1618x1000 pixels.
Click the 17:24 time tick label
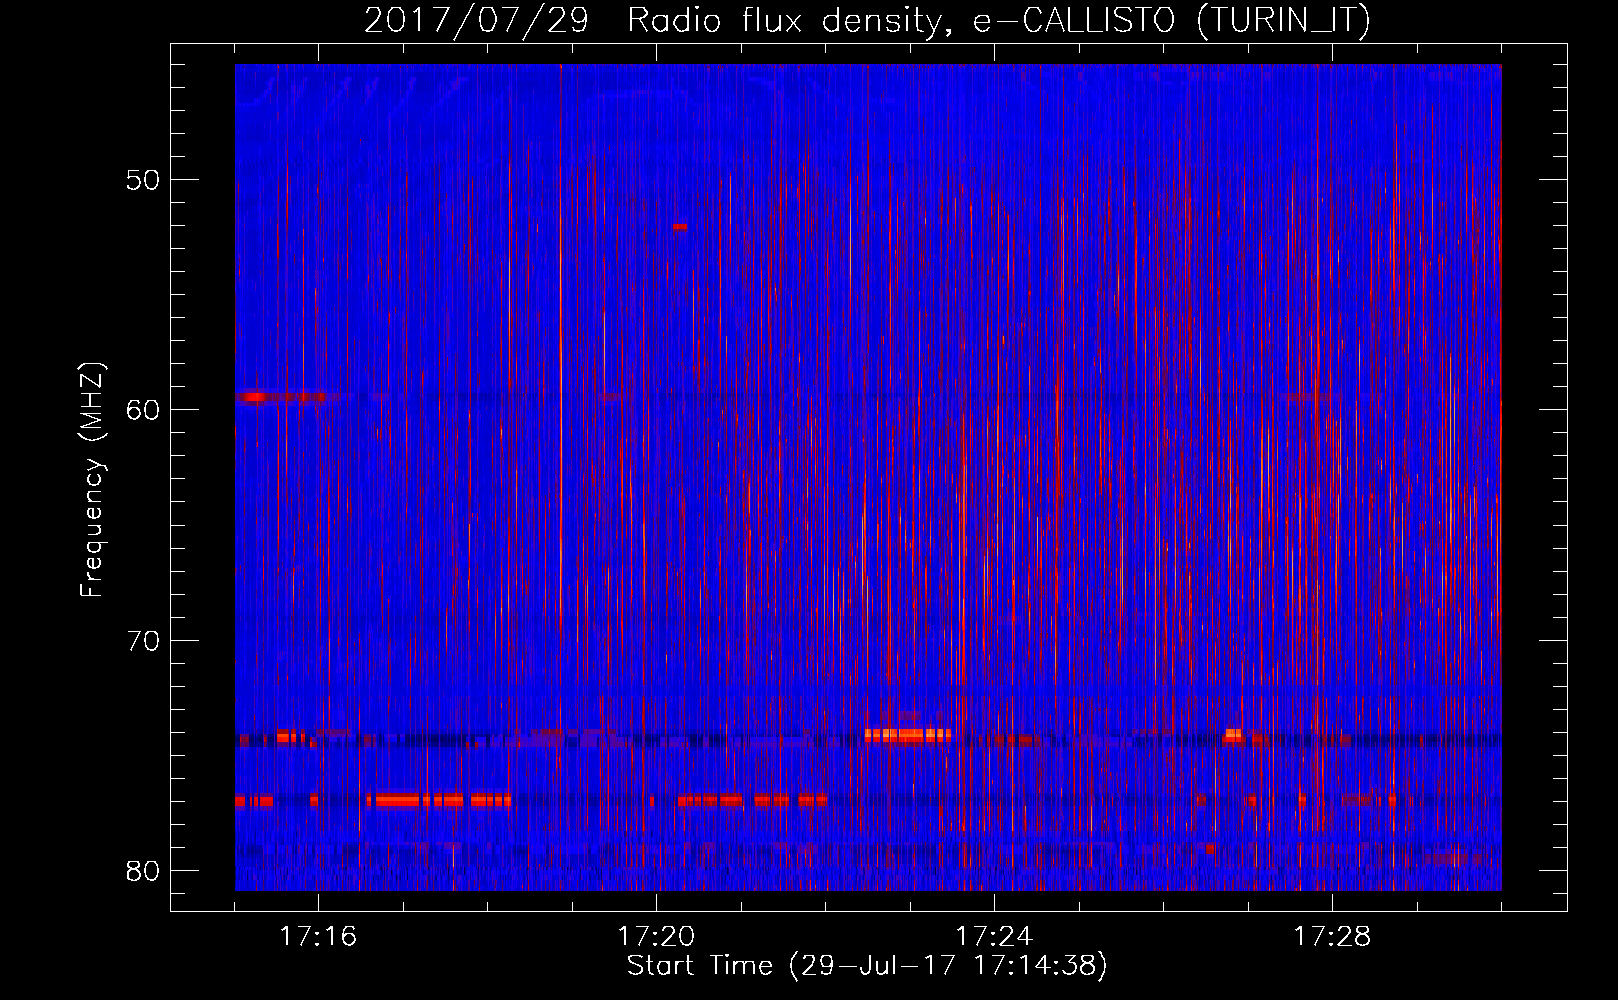pyautogui.click(x=994, y=937)
